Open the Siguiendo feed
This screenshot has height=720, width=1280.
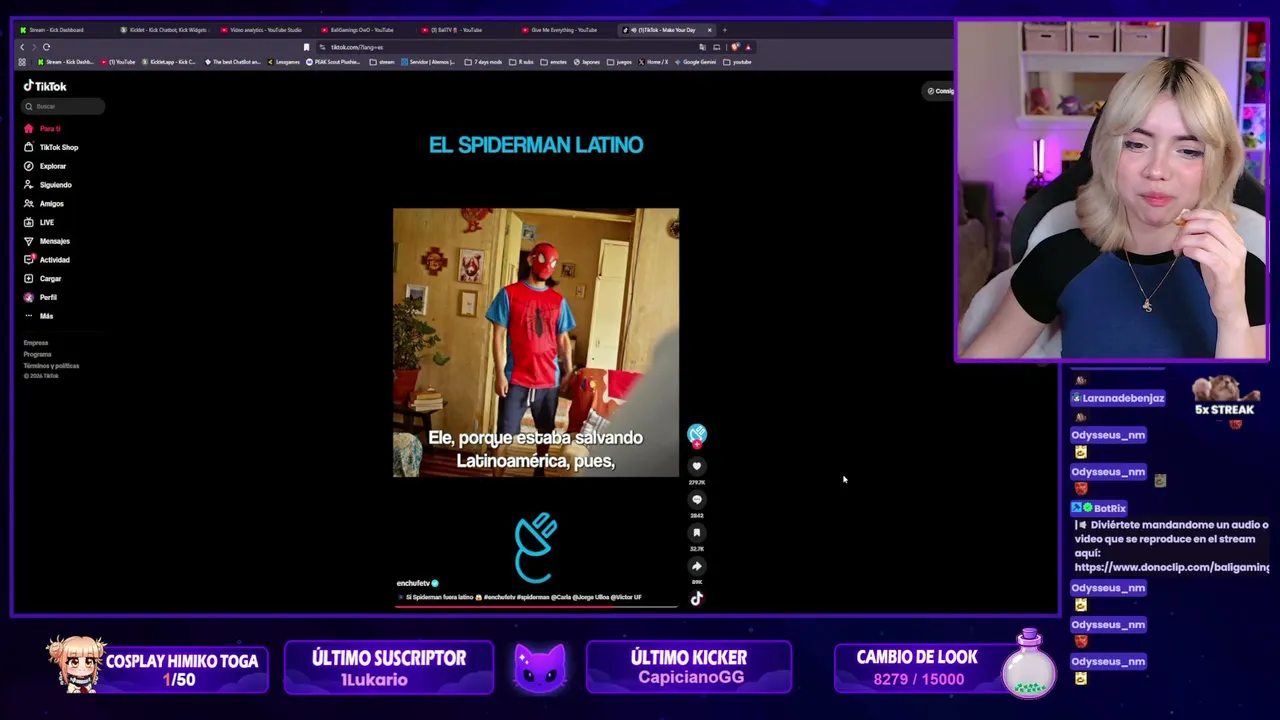[56, 185]
